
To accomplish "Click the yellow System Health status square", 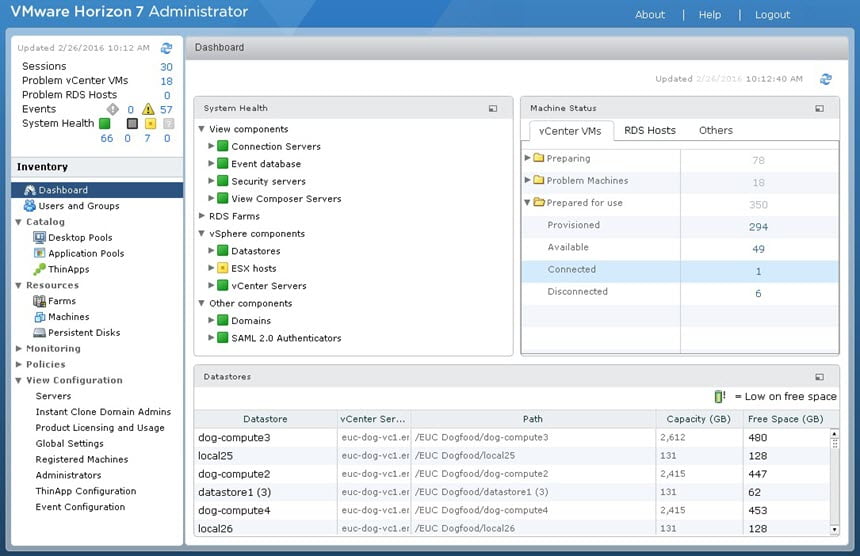I will tap(150, 123).
